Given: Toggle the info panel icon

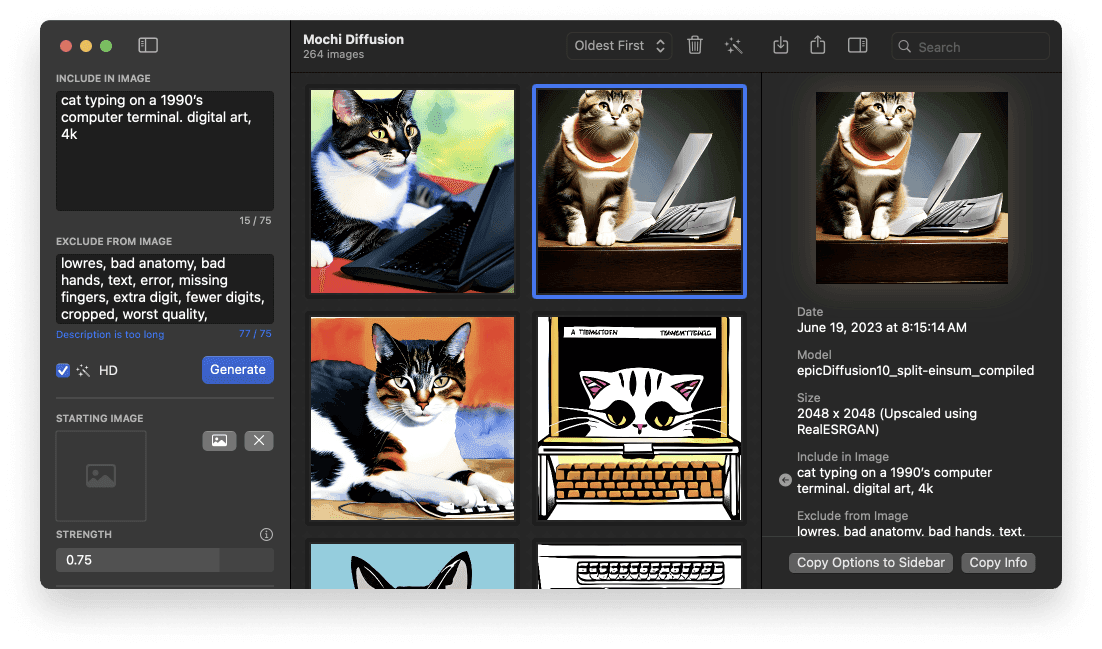Looking at the screenshot, I should click(x=857, y=46).
